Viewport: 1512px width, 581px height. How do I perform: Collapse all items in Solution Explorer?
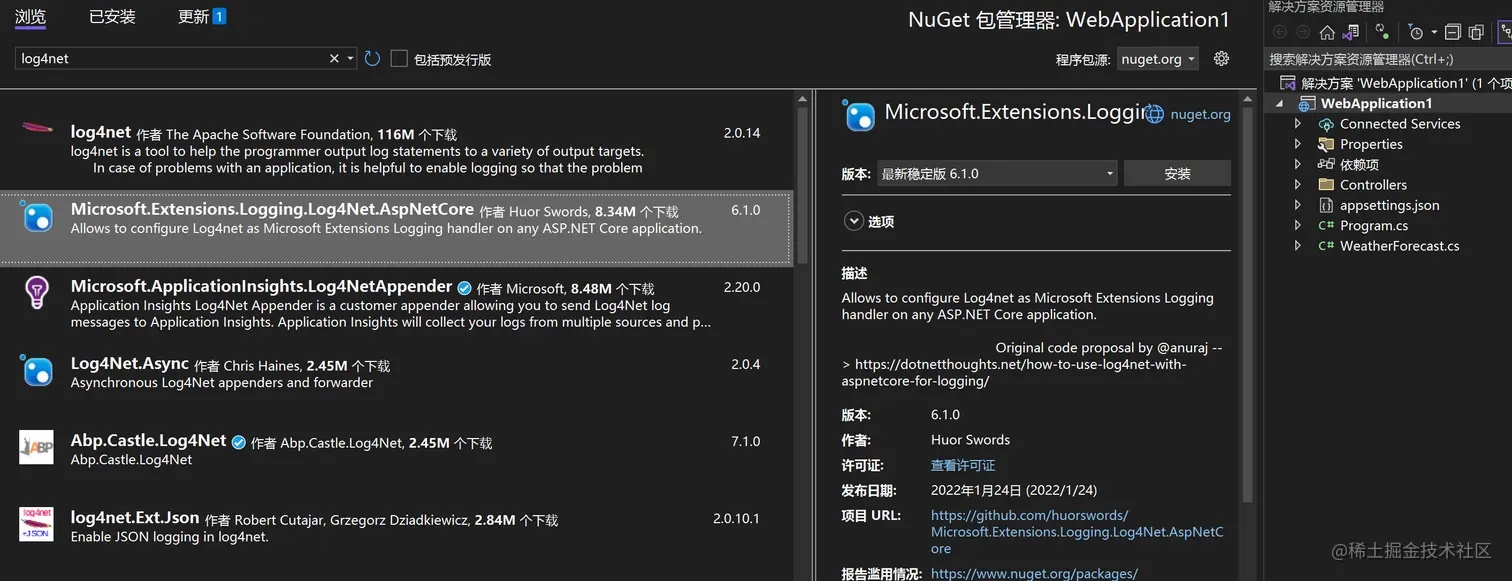click(1452, 32)
